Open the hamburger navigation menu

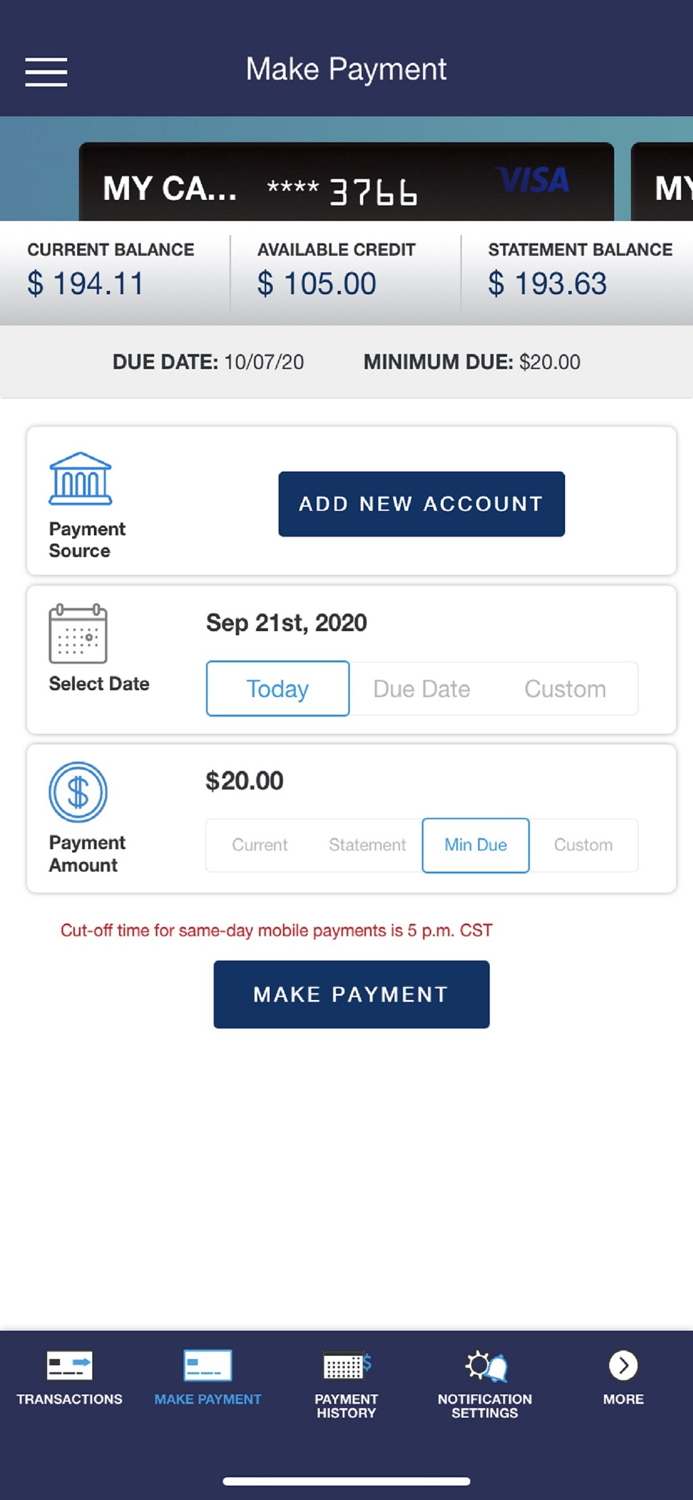[45, 72]
